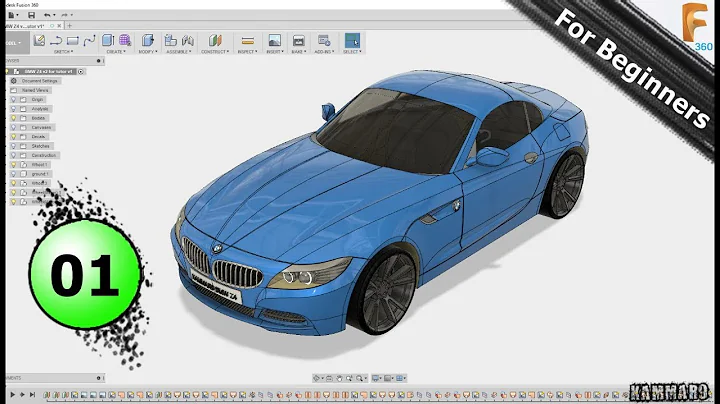Open the INSPECT dropdown menu
Viewport: 720px width, 404px height.
(248, 52)
